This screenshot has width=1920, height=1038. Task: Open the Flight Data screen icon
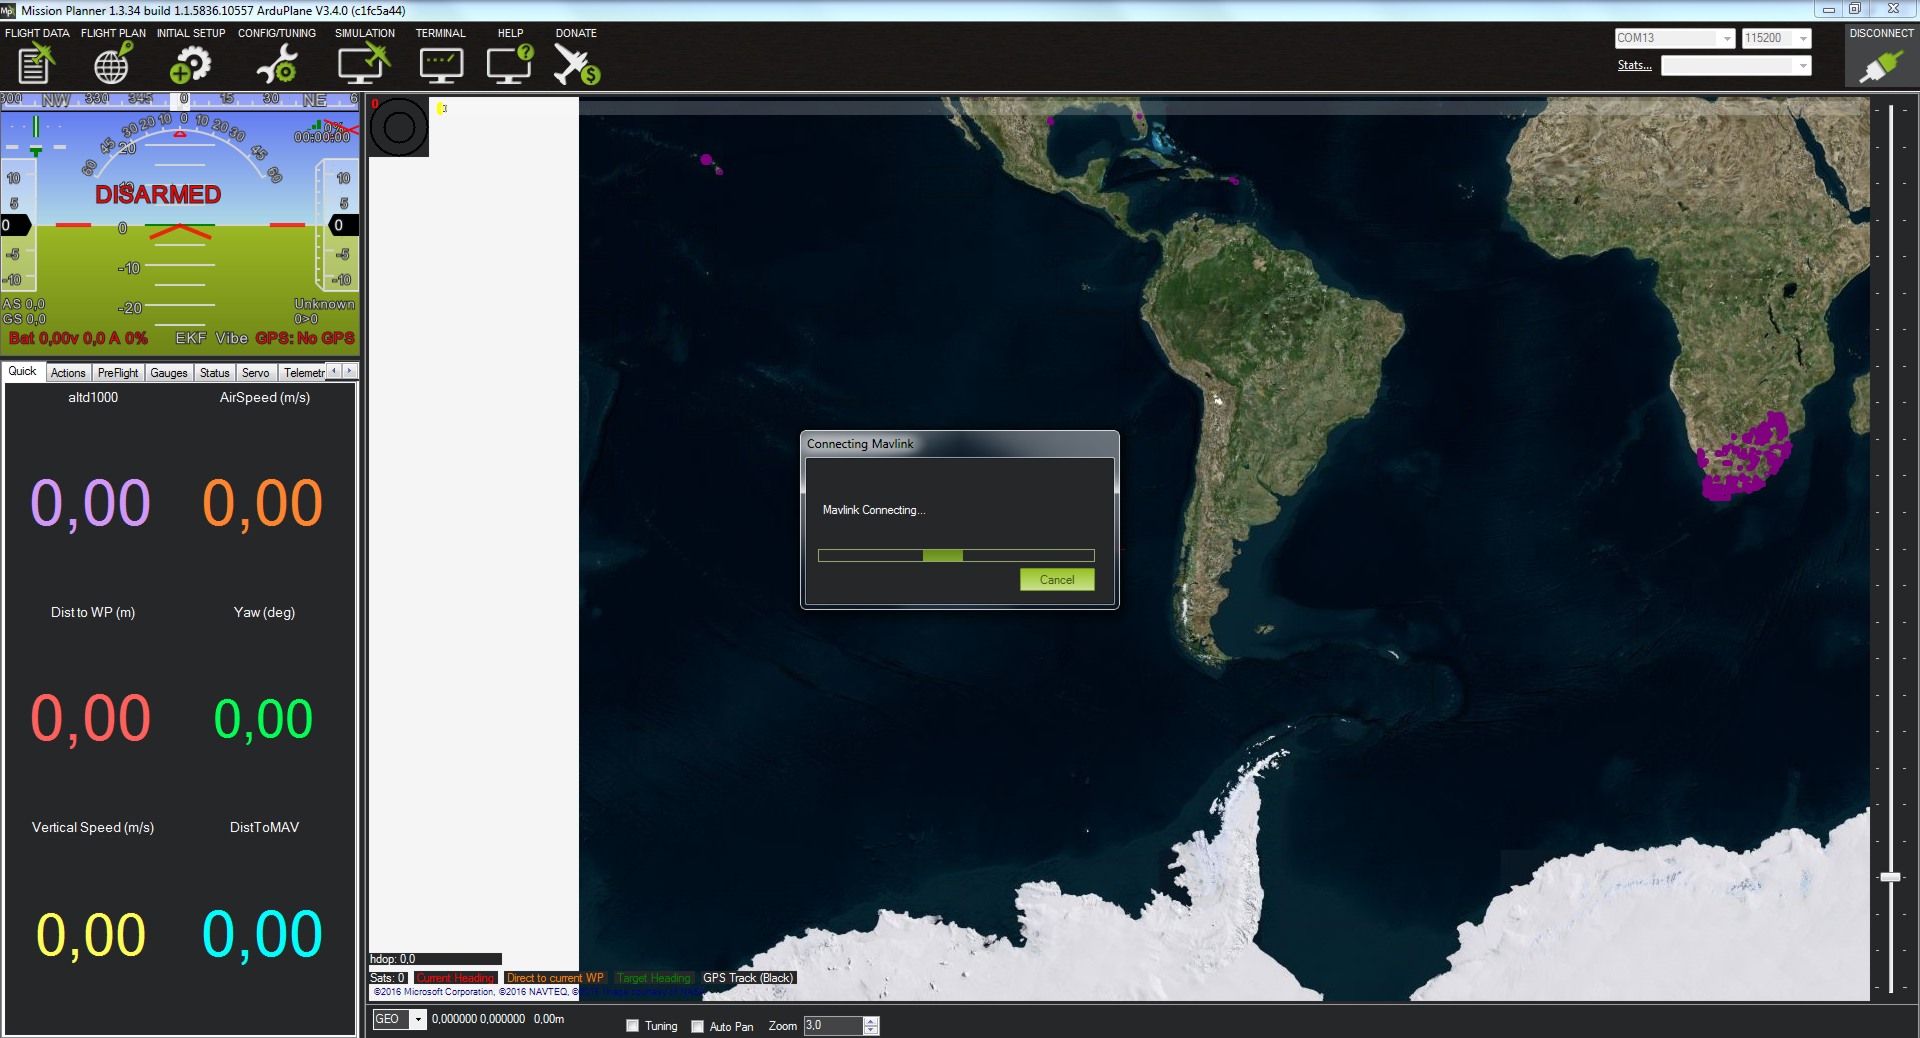36,64
